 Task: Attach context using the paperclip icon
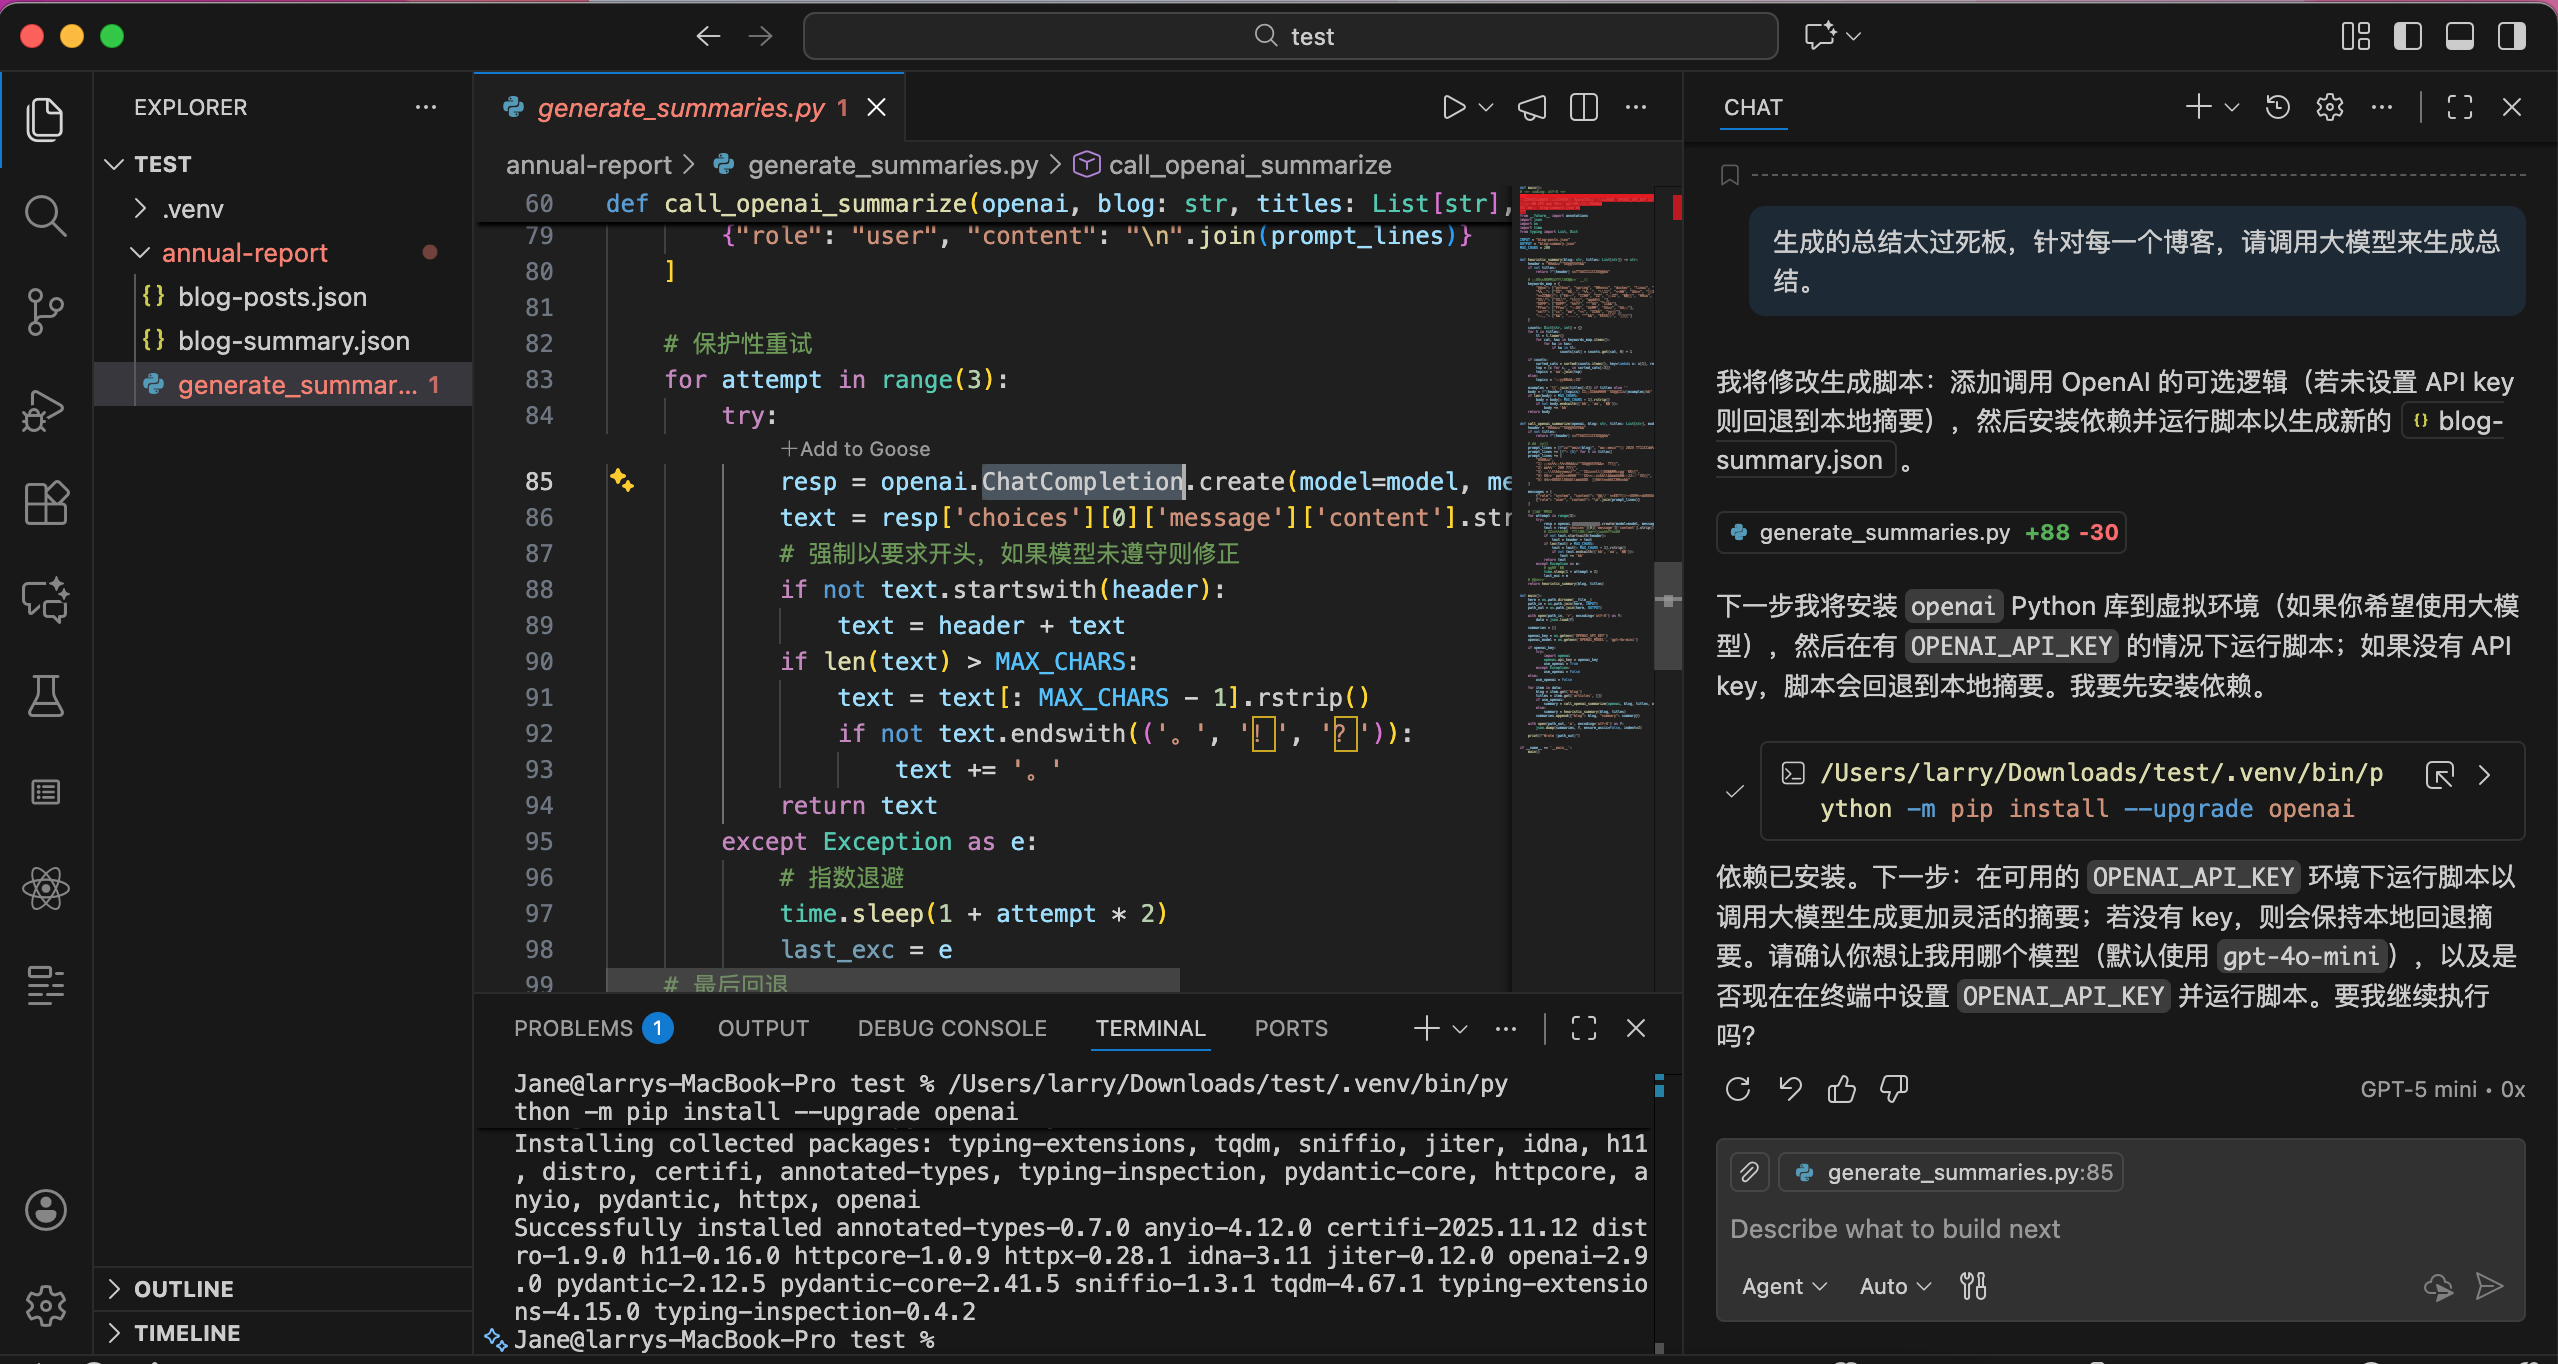(x=1748, y=1172)
